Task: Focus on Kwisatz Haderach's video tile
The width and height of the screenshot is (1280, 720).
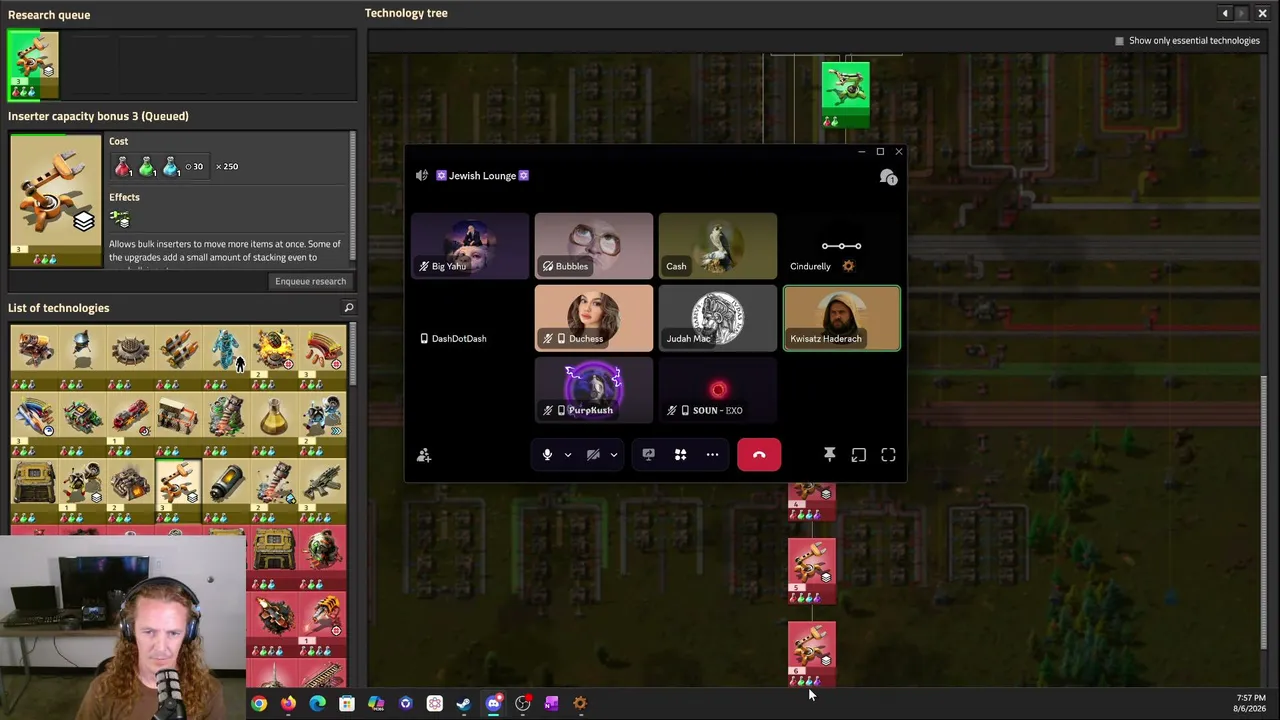Action: tap(842, 319)
